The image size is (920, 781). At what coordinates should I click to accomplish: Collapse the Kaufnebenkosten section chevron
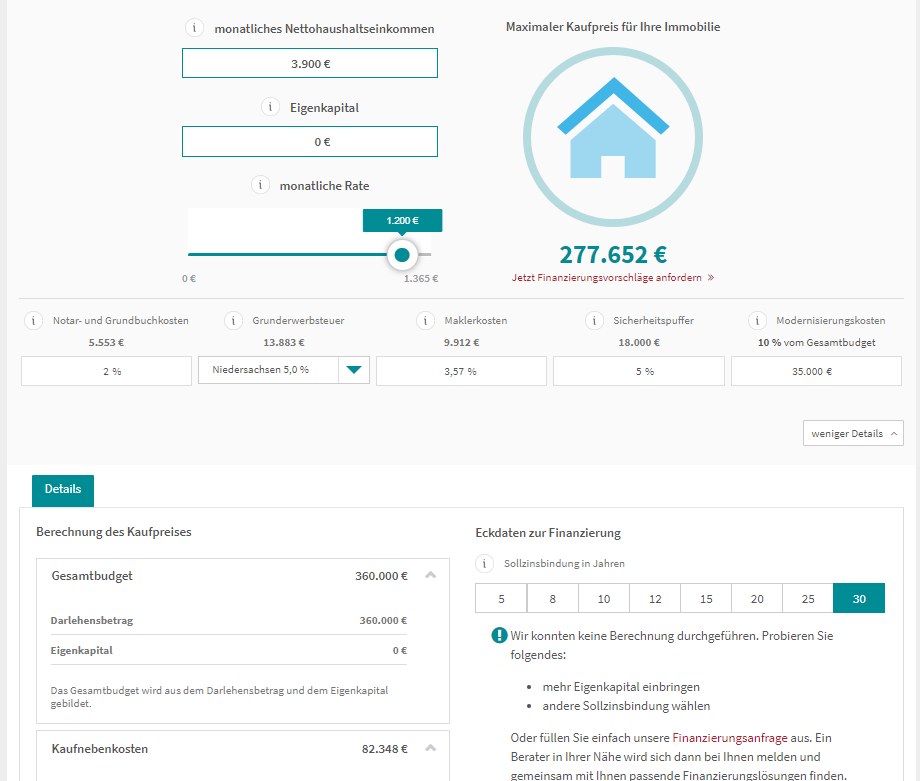(431, 748)
